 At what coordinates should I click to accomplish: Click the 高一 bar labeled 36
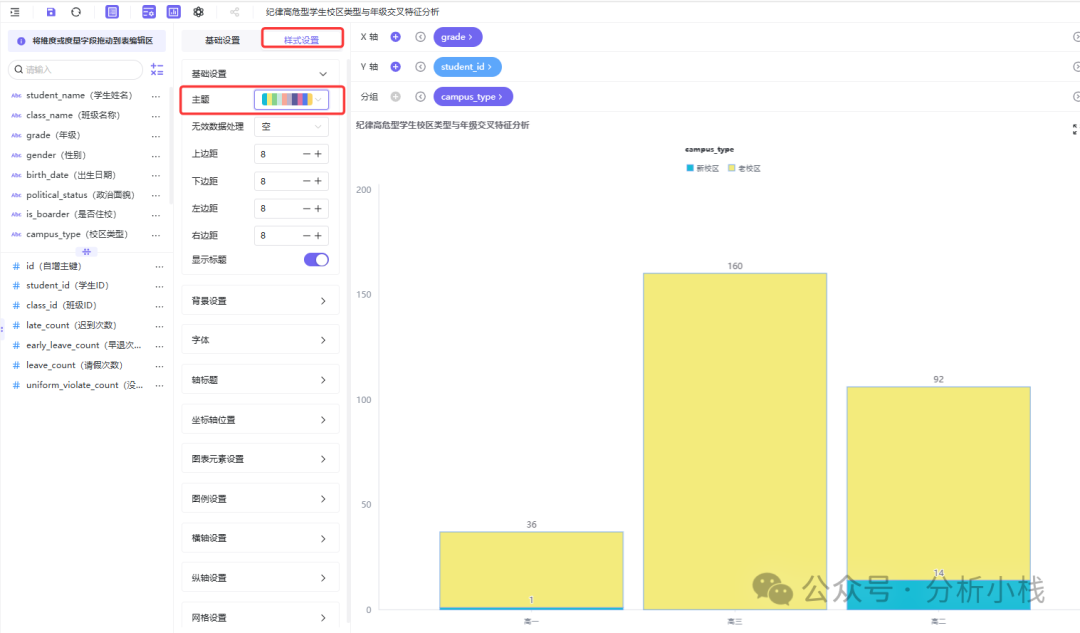(x=531, y=570)
